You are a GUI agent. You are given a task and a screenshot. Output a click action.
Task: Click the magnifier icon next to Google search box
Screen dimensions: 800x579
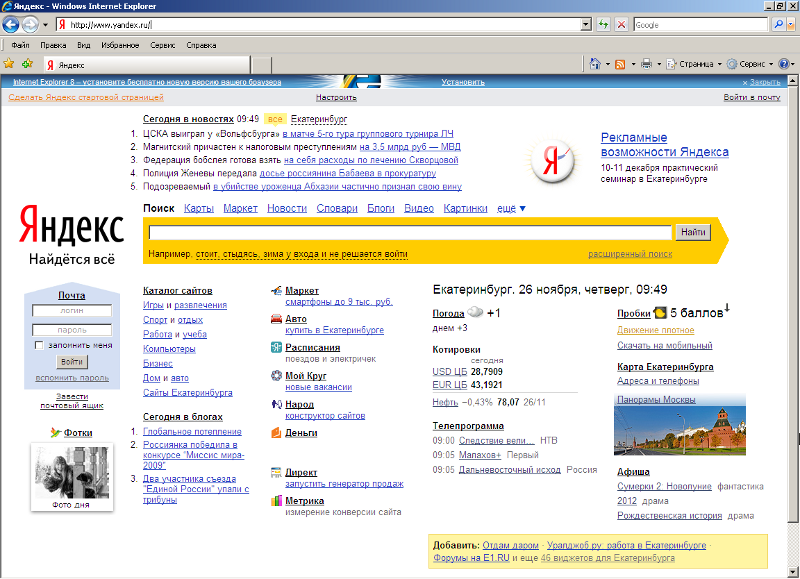(x=778, y=24)
